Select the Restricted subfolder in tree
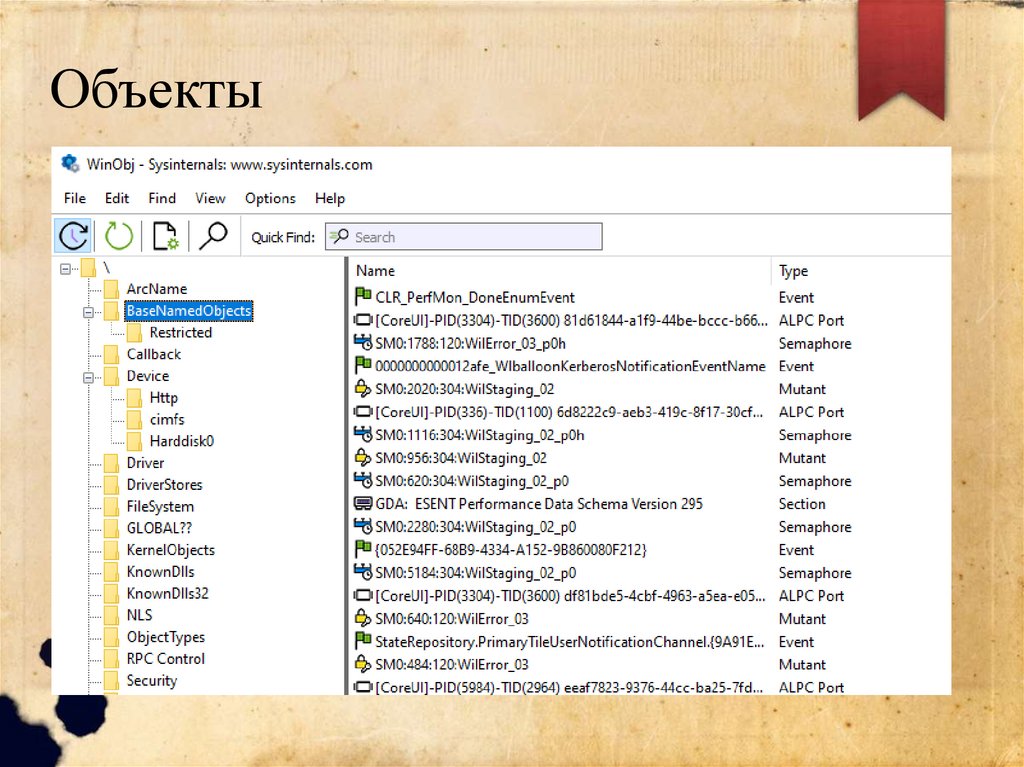Image resolution: width=1024 pixels, height=767 pixels. pyautogui.click(x=180, y=332)
